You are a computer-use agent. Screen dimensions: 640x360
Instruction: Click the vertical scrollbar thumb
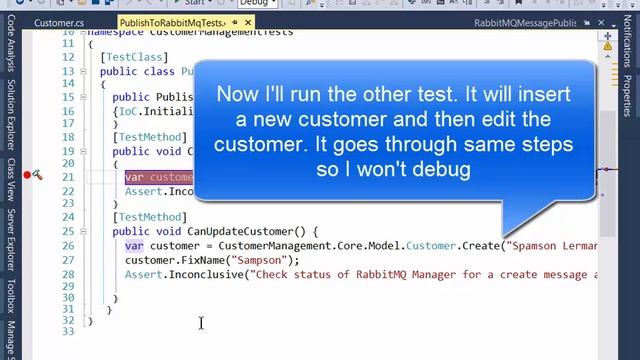[608, 173]
